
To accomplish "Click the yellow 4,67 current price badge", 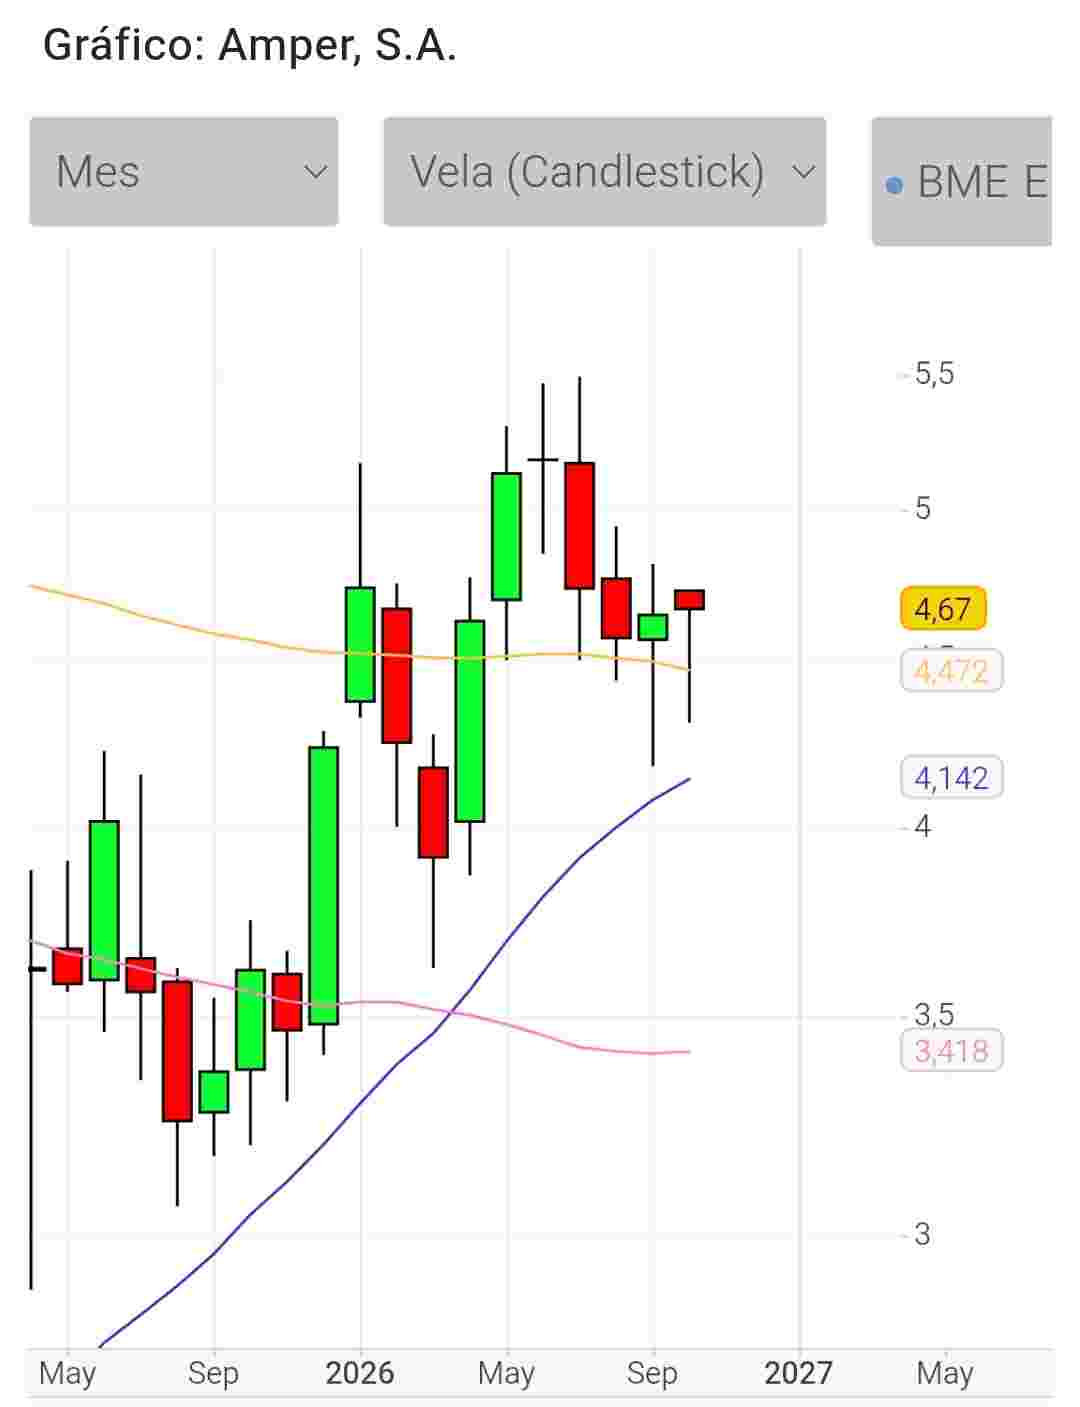I will point(943,608).
